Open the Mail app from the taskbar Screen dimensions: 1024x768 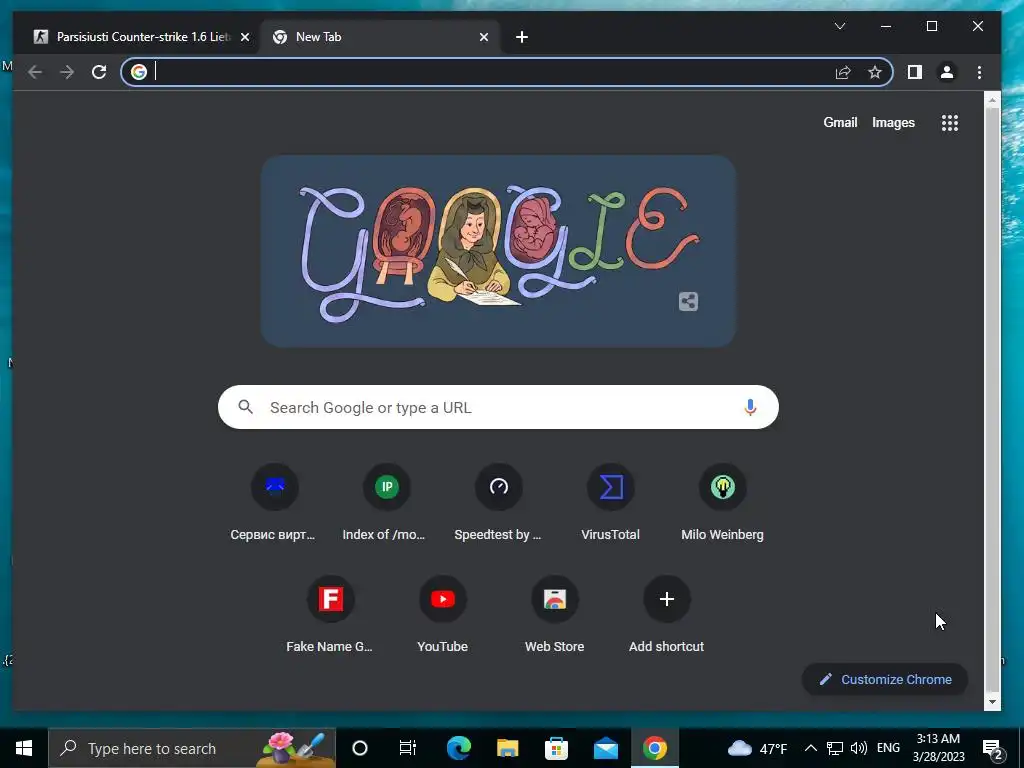605,748
